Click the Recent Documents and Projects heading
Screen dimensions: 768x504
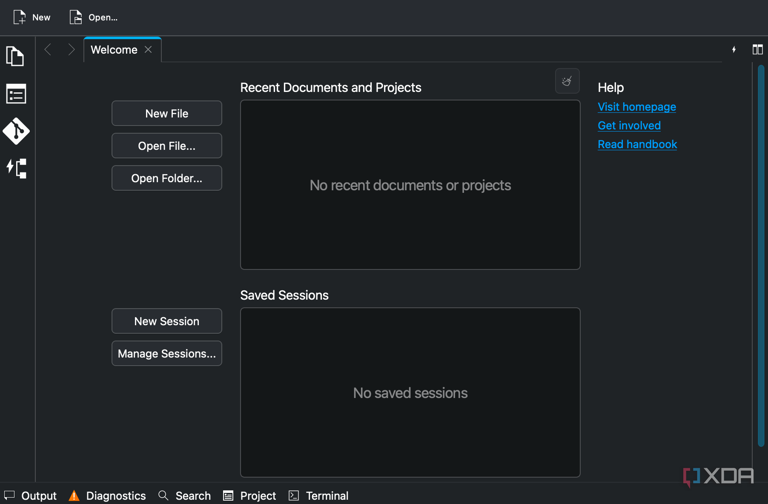(331, 87)
